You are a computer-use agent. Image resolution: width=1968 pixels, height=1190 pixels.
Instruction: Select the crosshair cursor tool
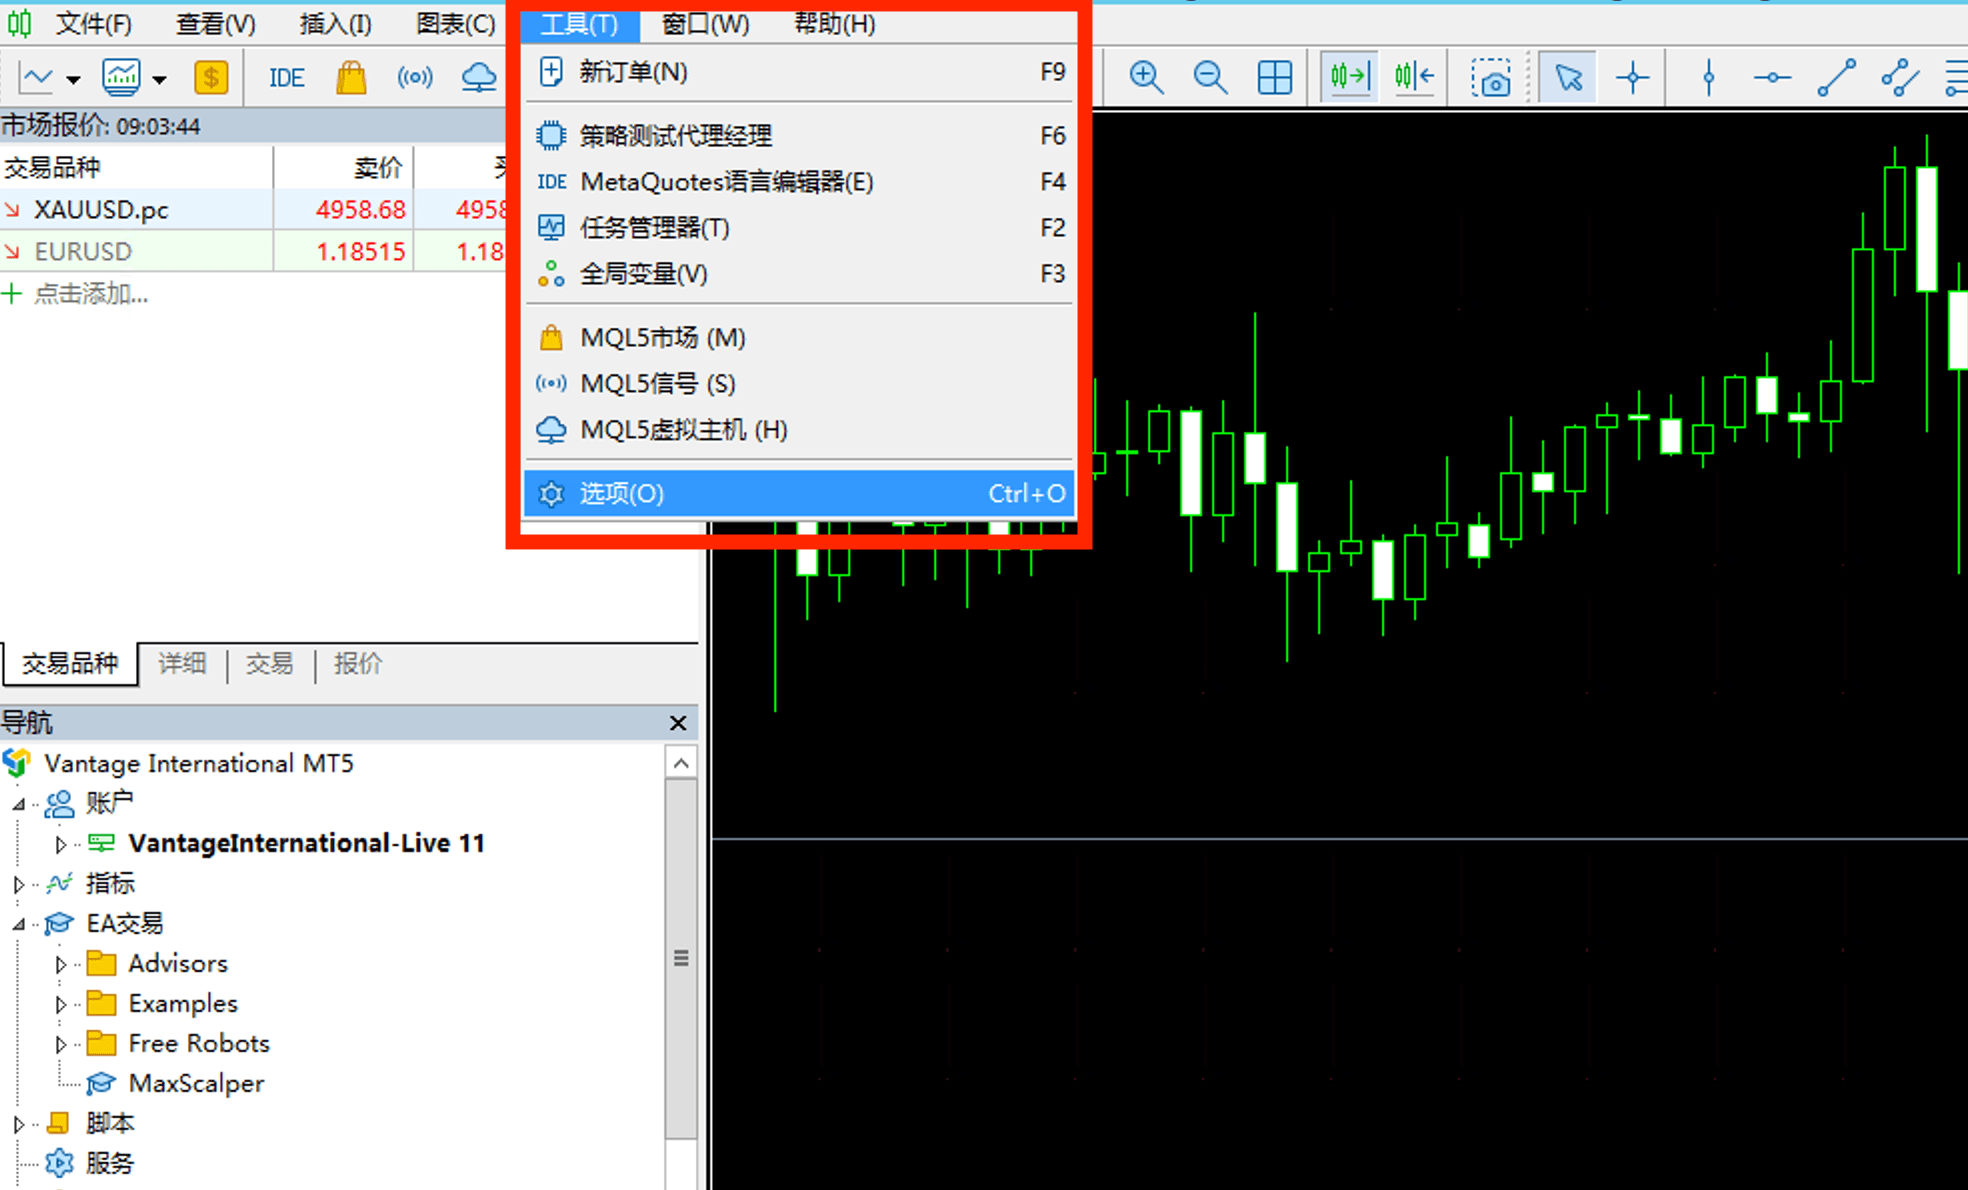[1632, 77]
